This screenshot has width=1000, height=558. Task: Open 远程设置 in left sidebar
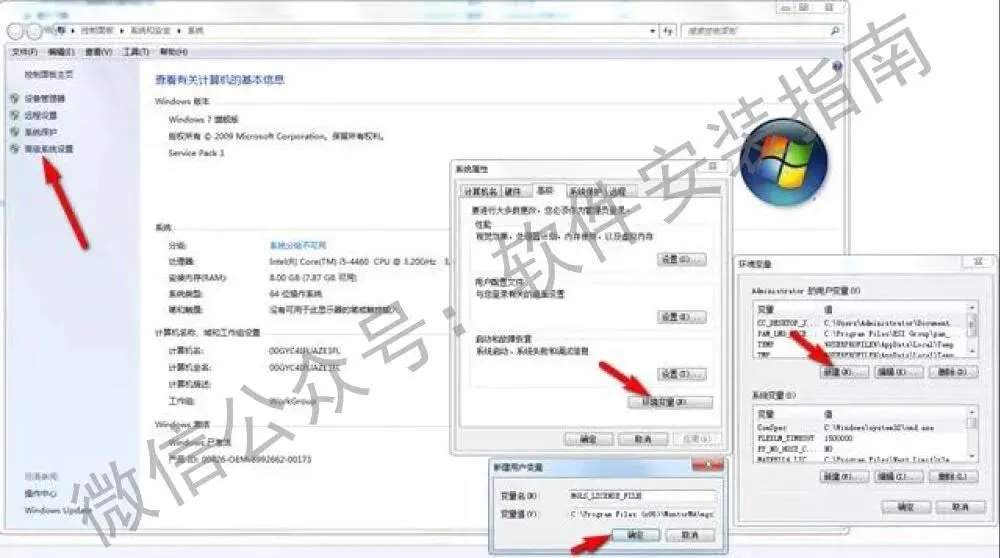(x=41, y=115)
